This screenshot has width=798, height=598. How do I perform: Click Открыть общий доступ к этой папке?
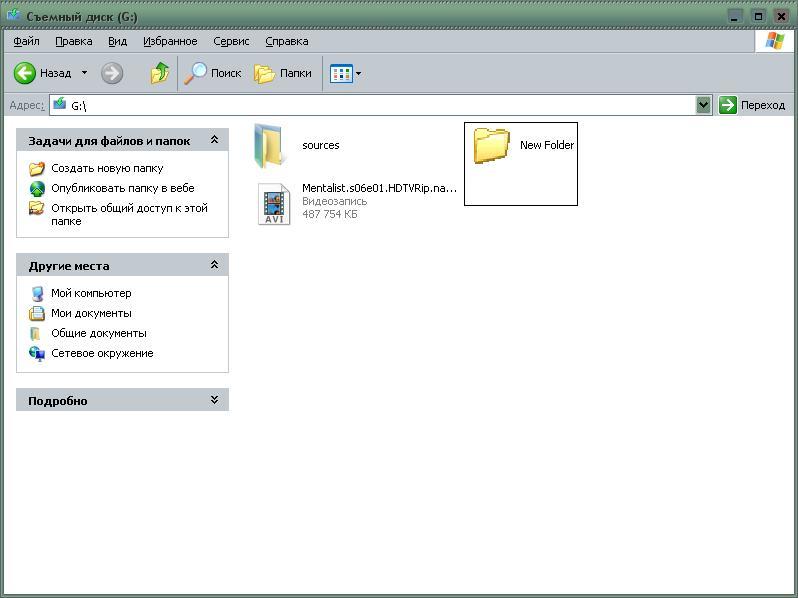pos(129,214)
